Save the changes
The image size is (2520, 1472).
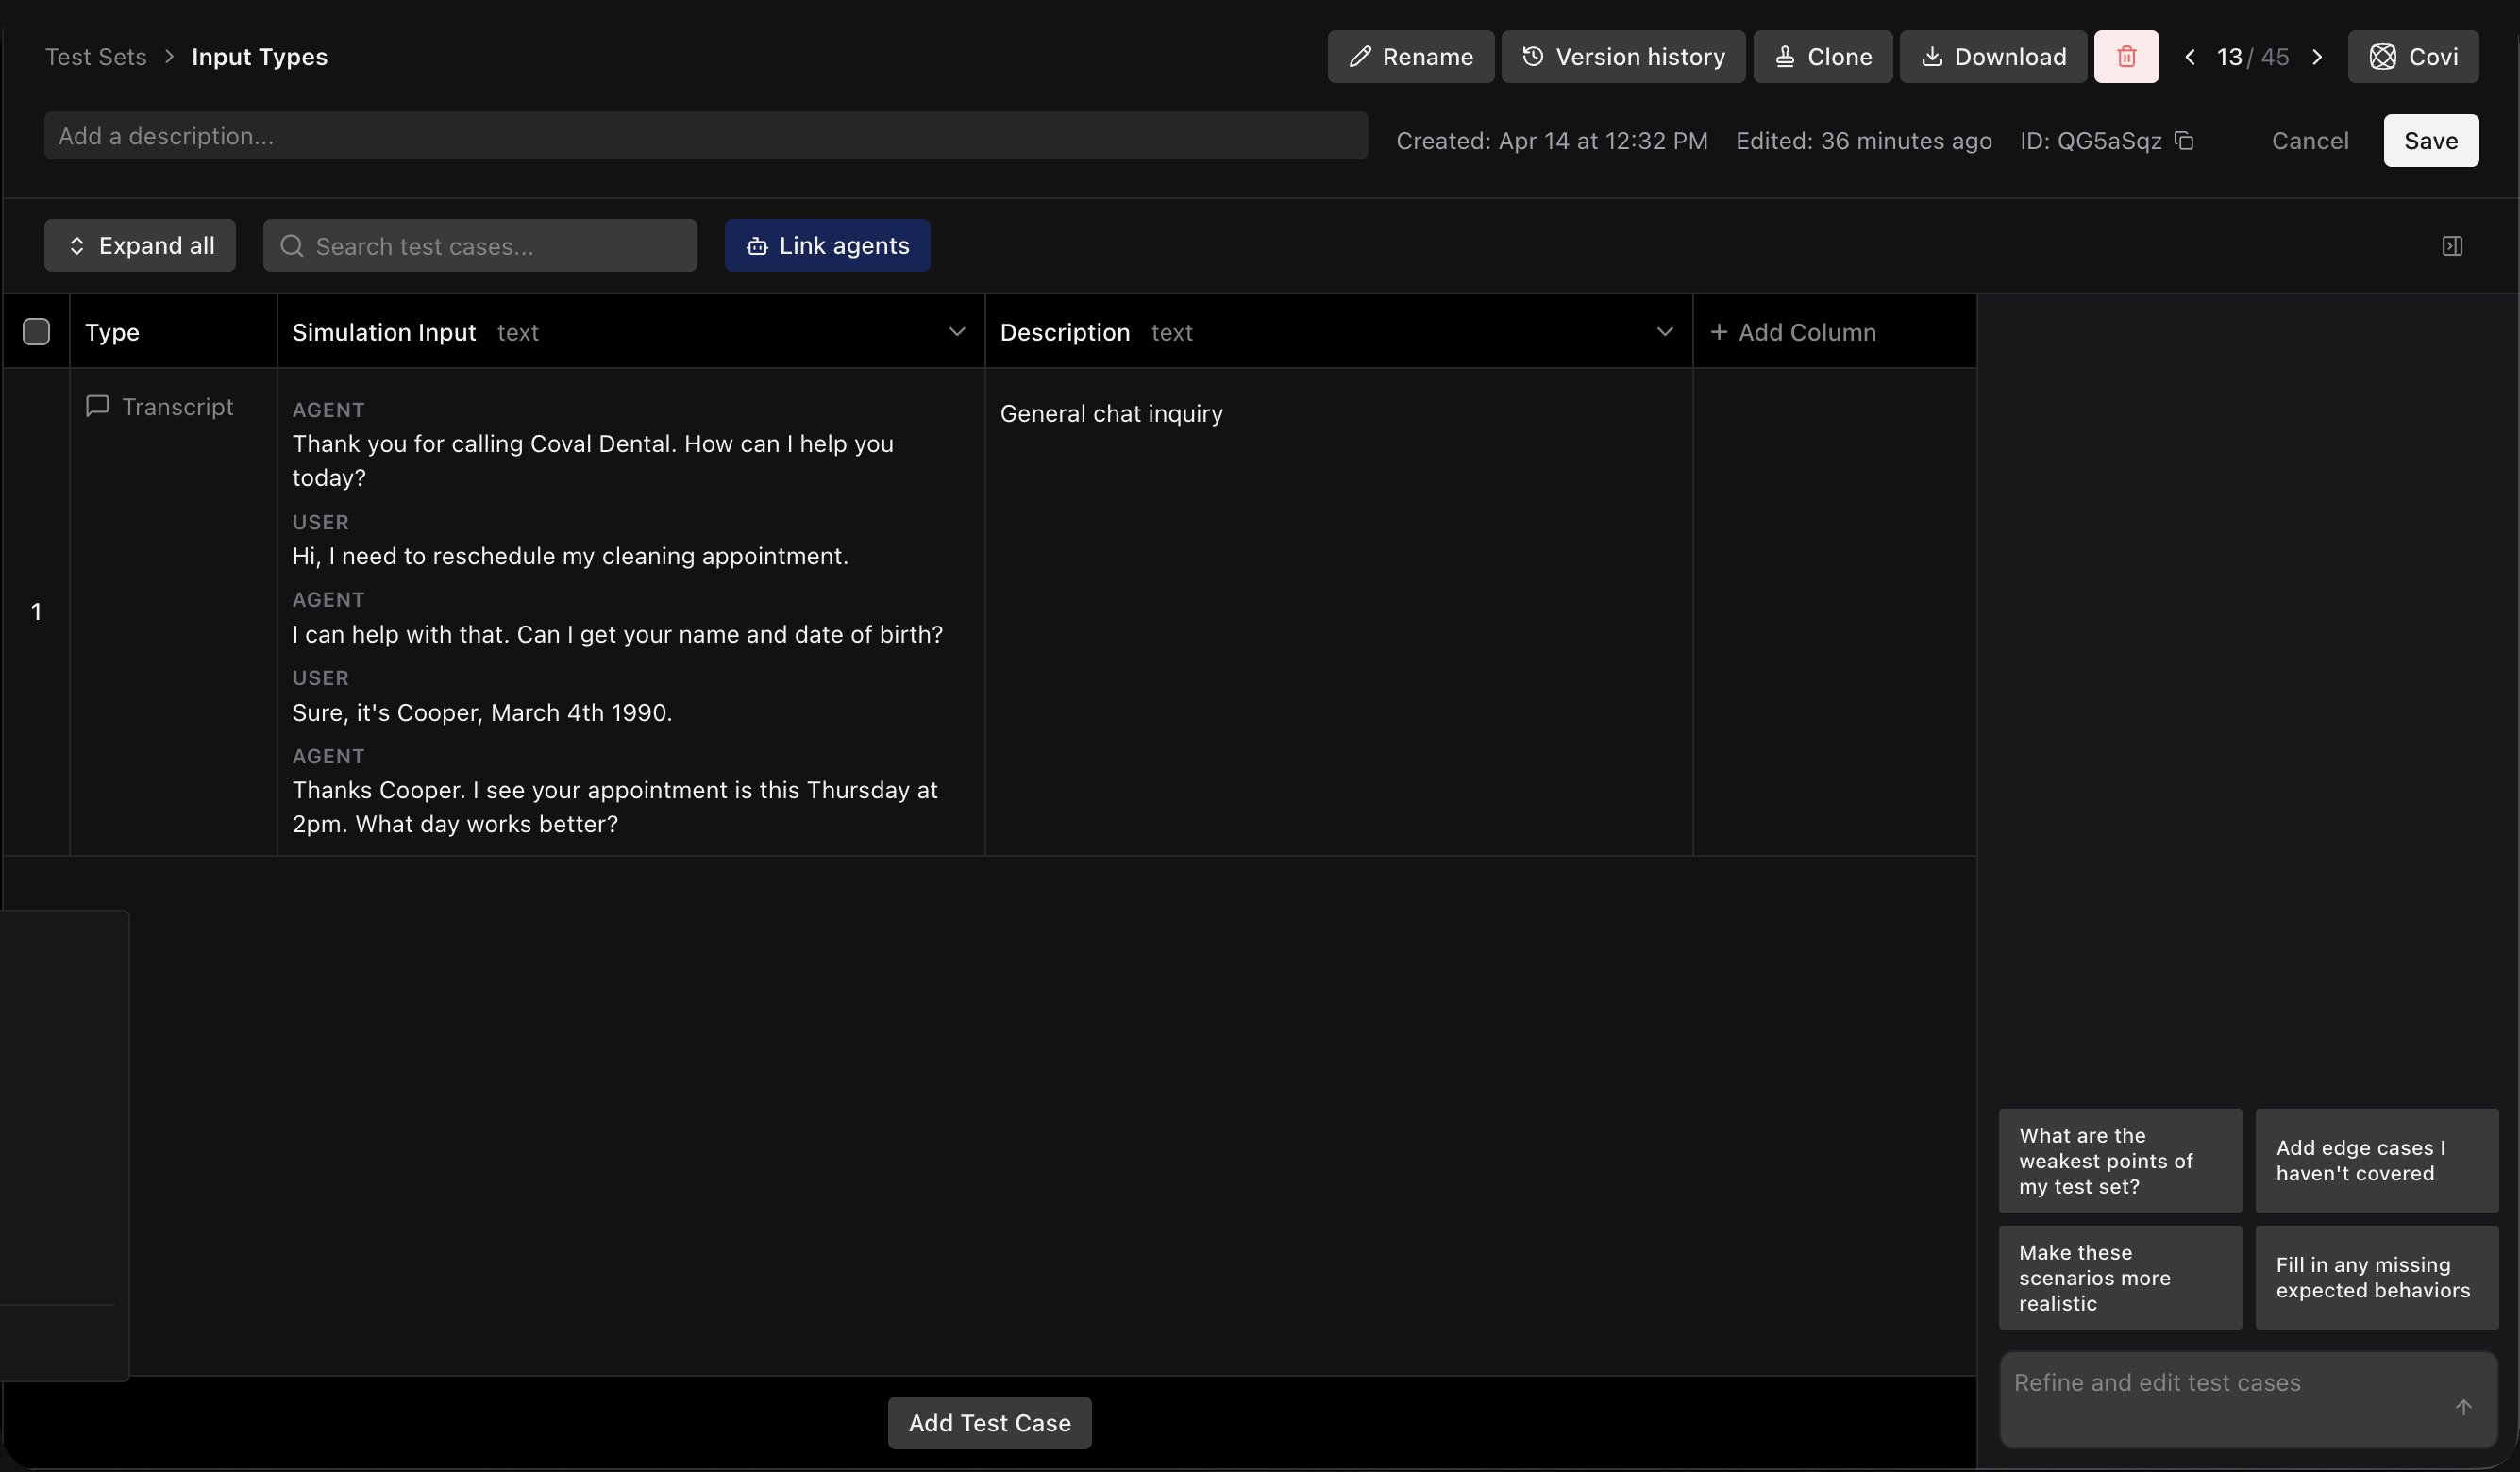(x=2430, y=141)
